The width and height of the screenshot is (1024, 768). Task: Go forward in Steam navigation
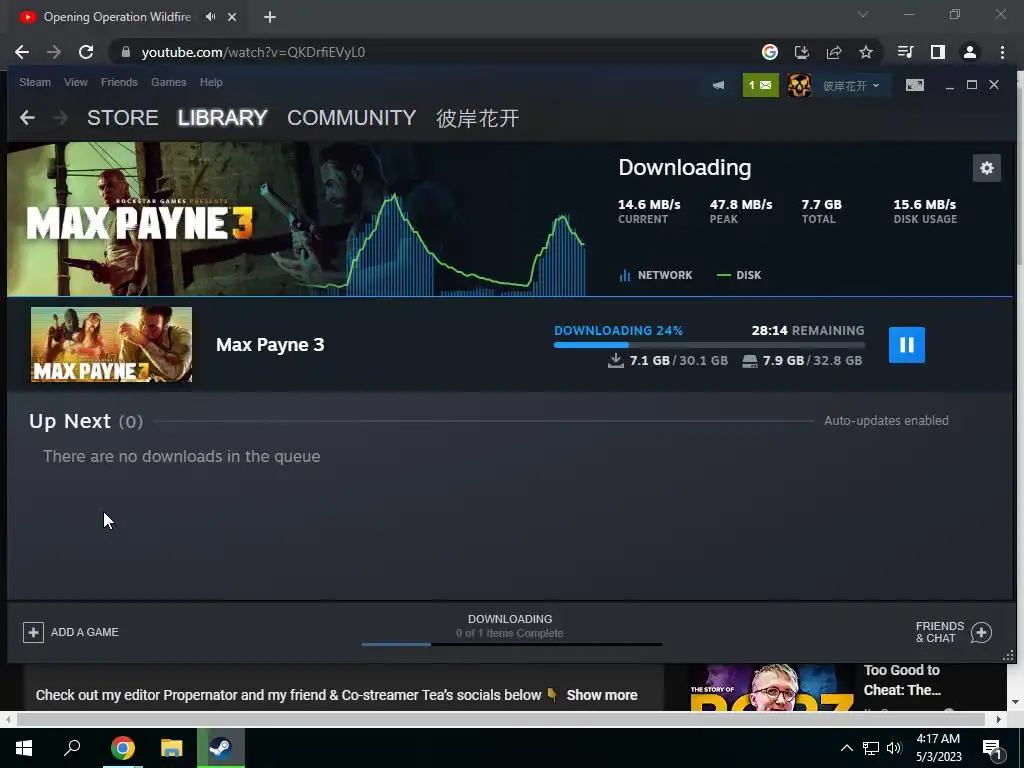(x=60, y=118)
